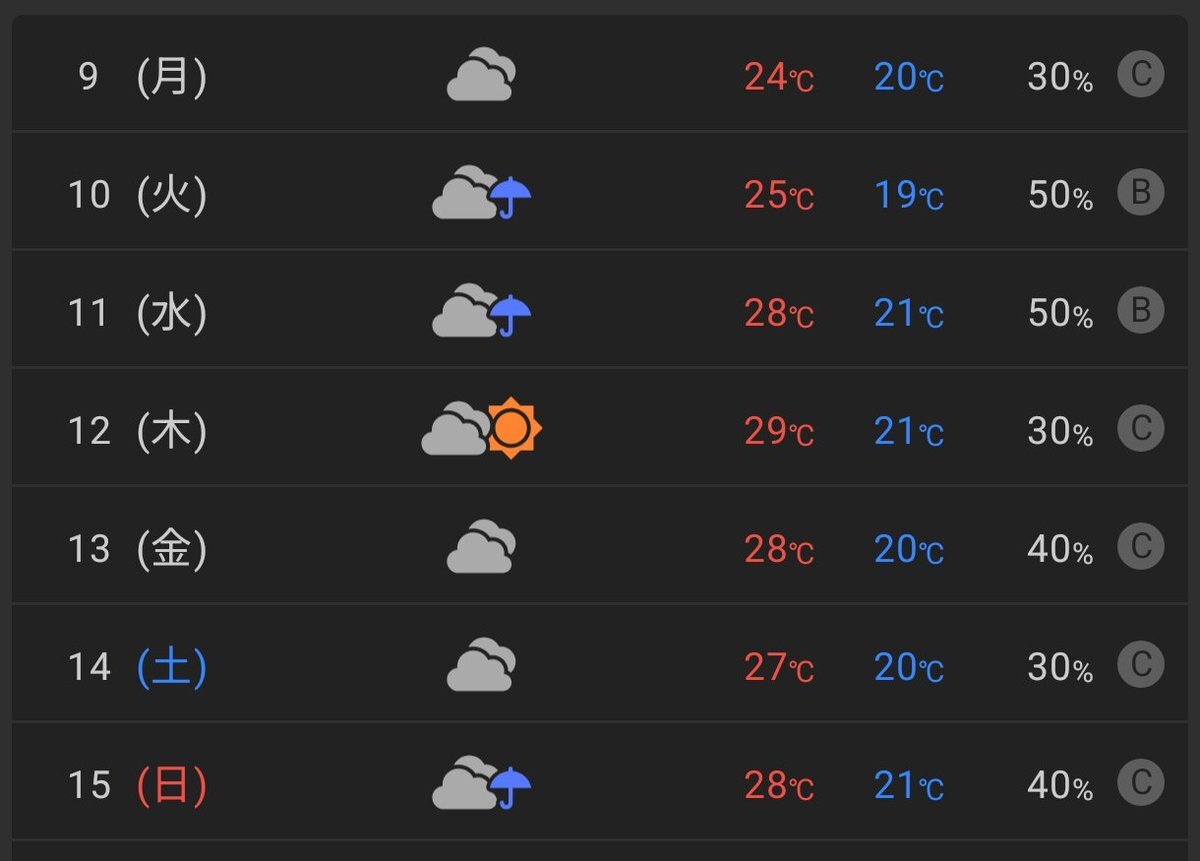Click the 27℃ high temperature on Saturday
Viewport: 1200px width, 861px height.
coord(779,667)
